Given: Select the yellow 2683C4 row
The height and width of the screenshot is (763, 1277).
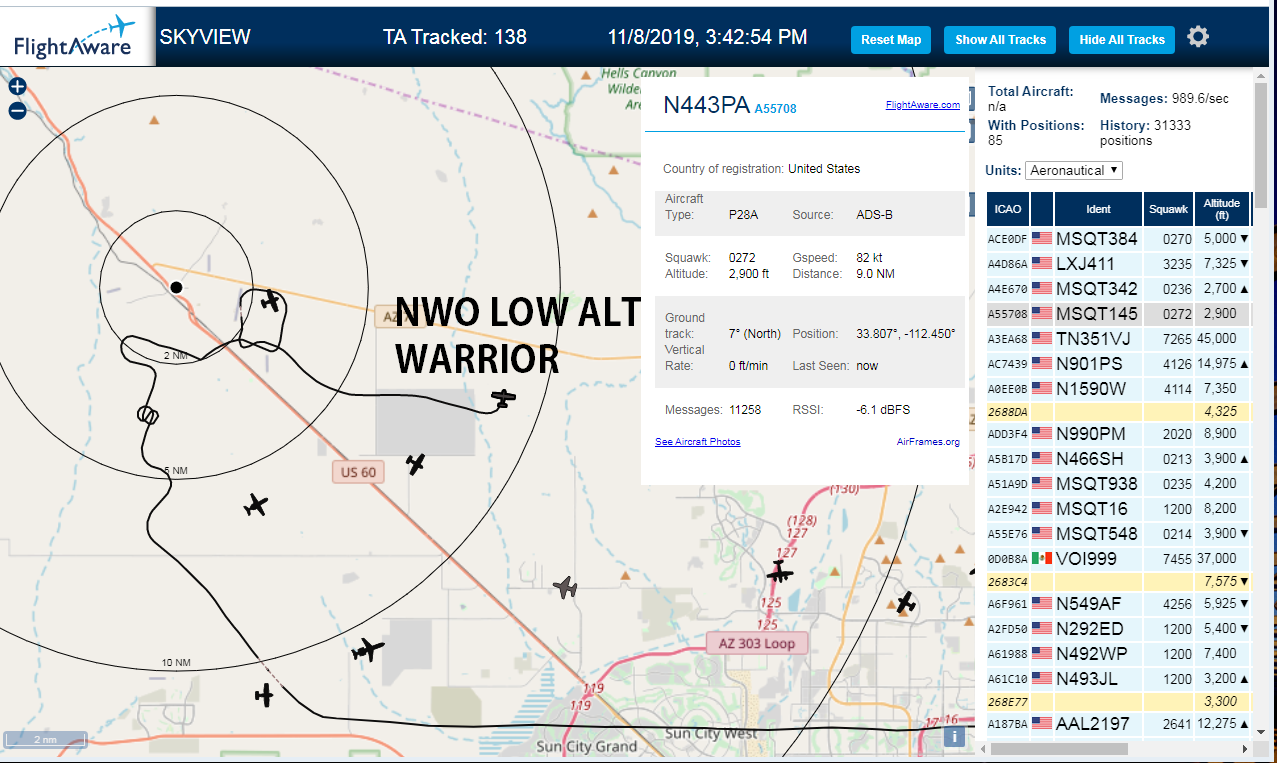Looking at the screenshot, I should 1118,581.
